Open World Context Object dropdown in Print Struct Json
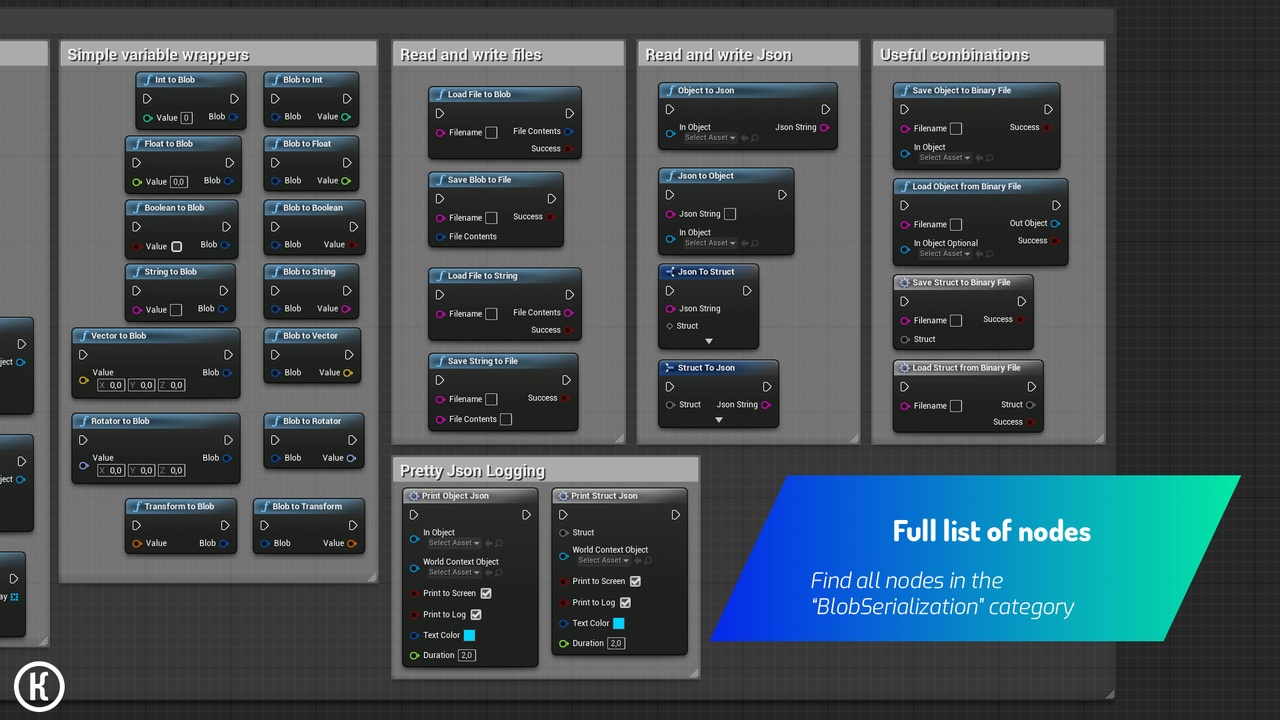Viewport: 1280px width, 720px height. pyautogui.click(x=604, y=560)
